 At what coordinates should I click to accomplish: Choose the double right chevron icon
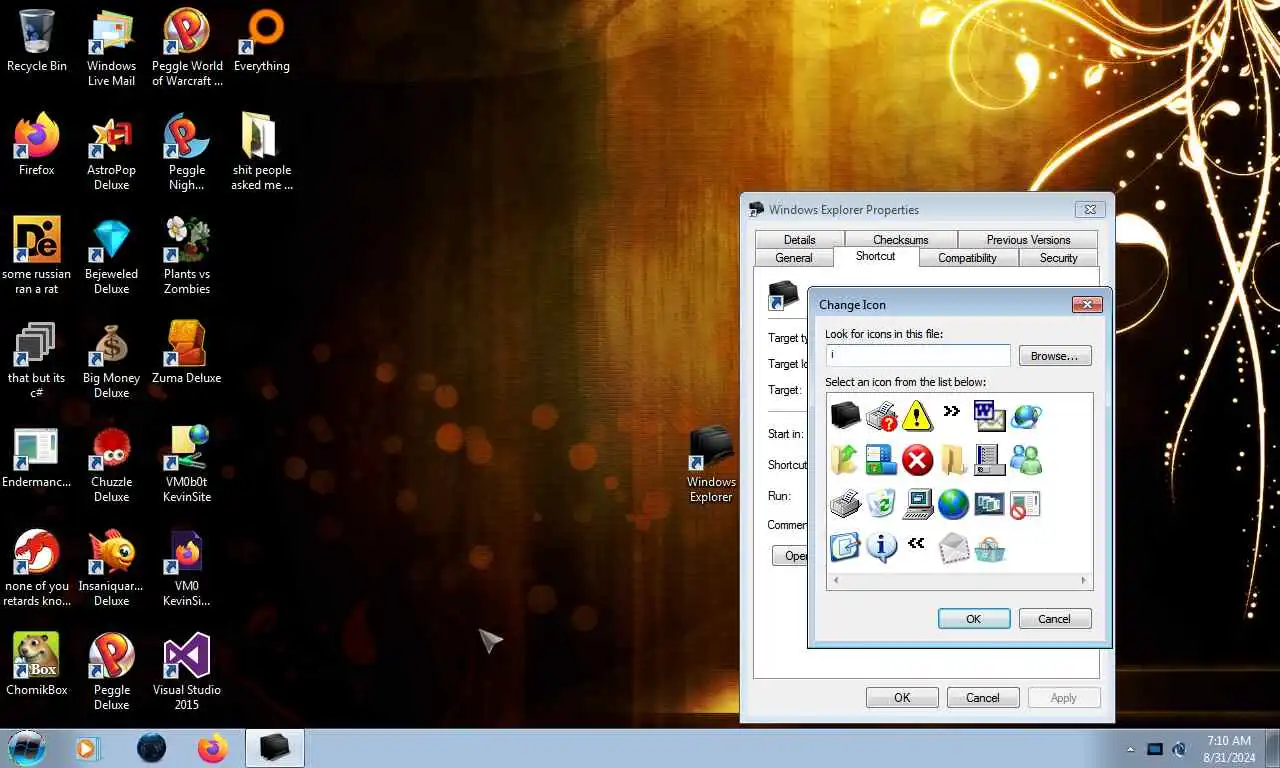point(951,411)
